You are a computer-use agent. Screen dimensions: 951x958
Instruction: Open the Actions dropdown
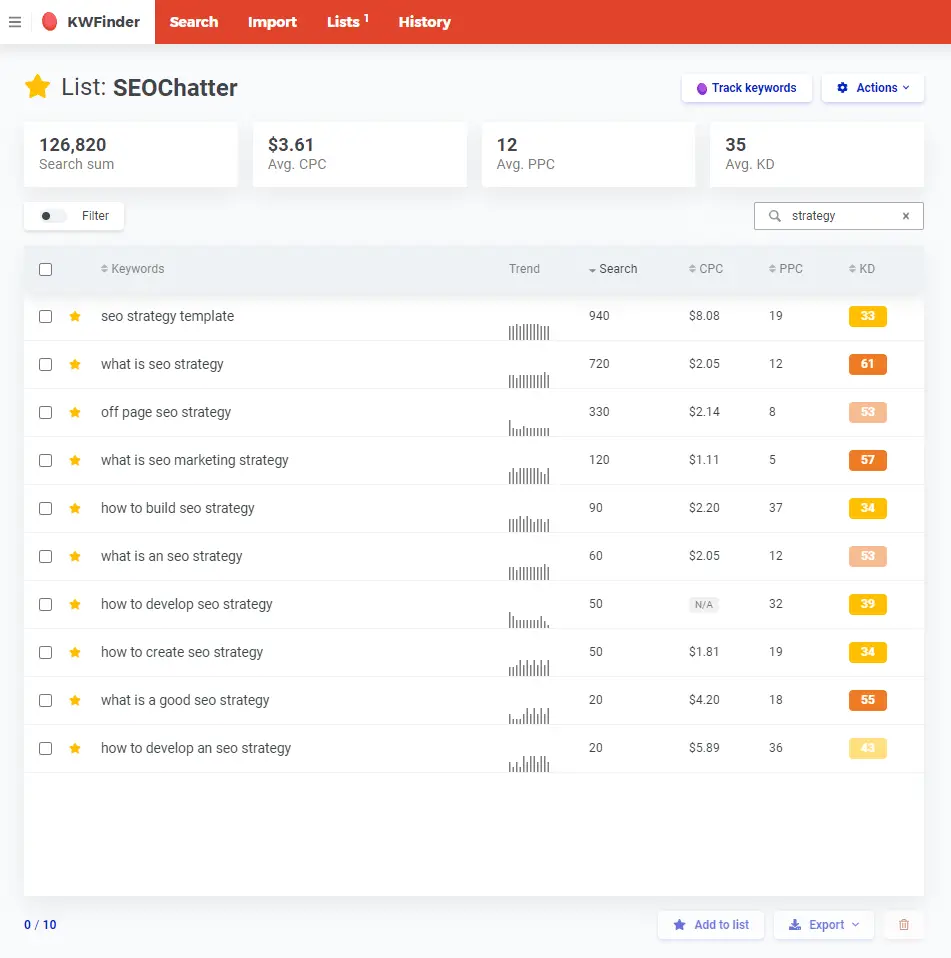[872, 88]
